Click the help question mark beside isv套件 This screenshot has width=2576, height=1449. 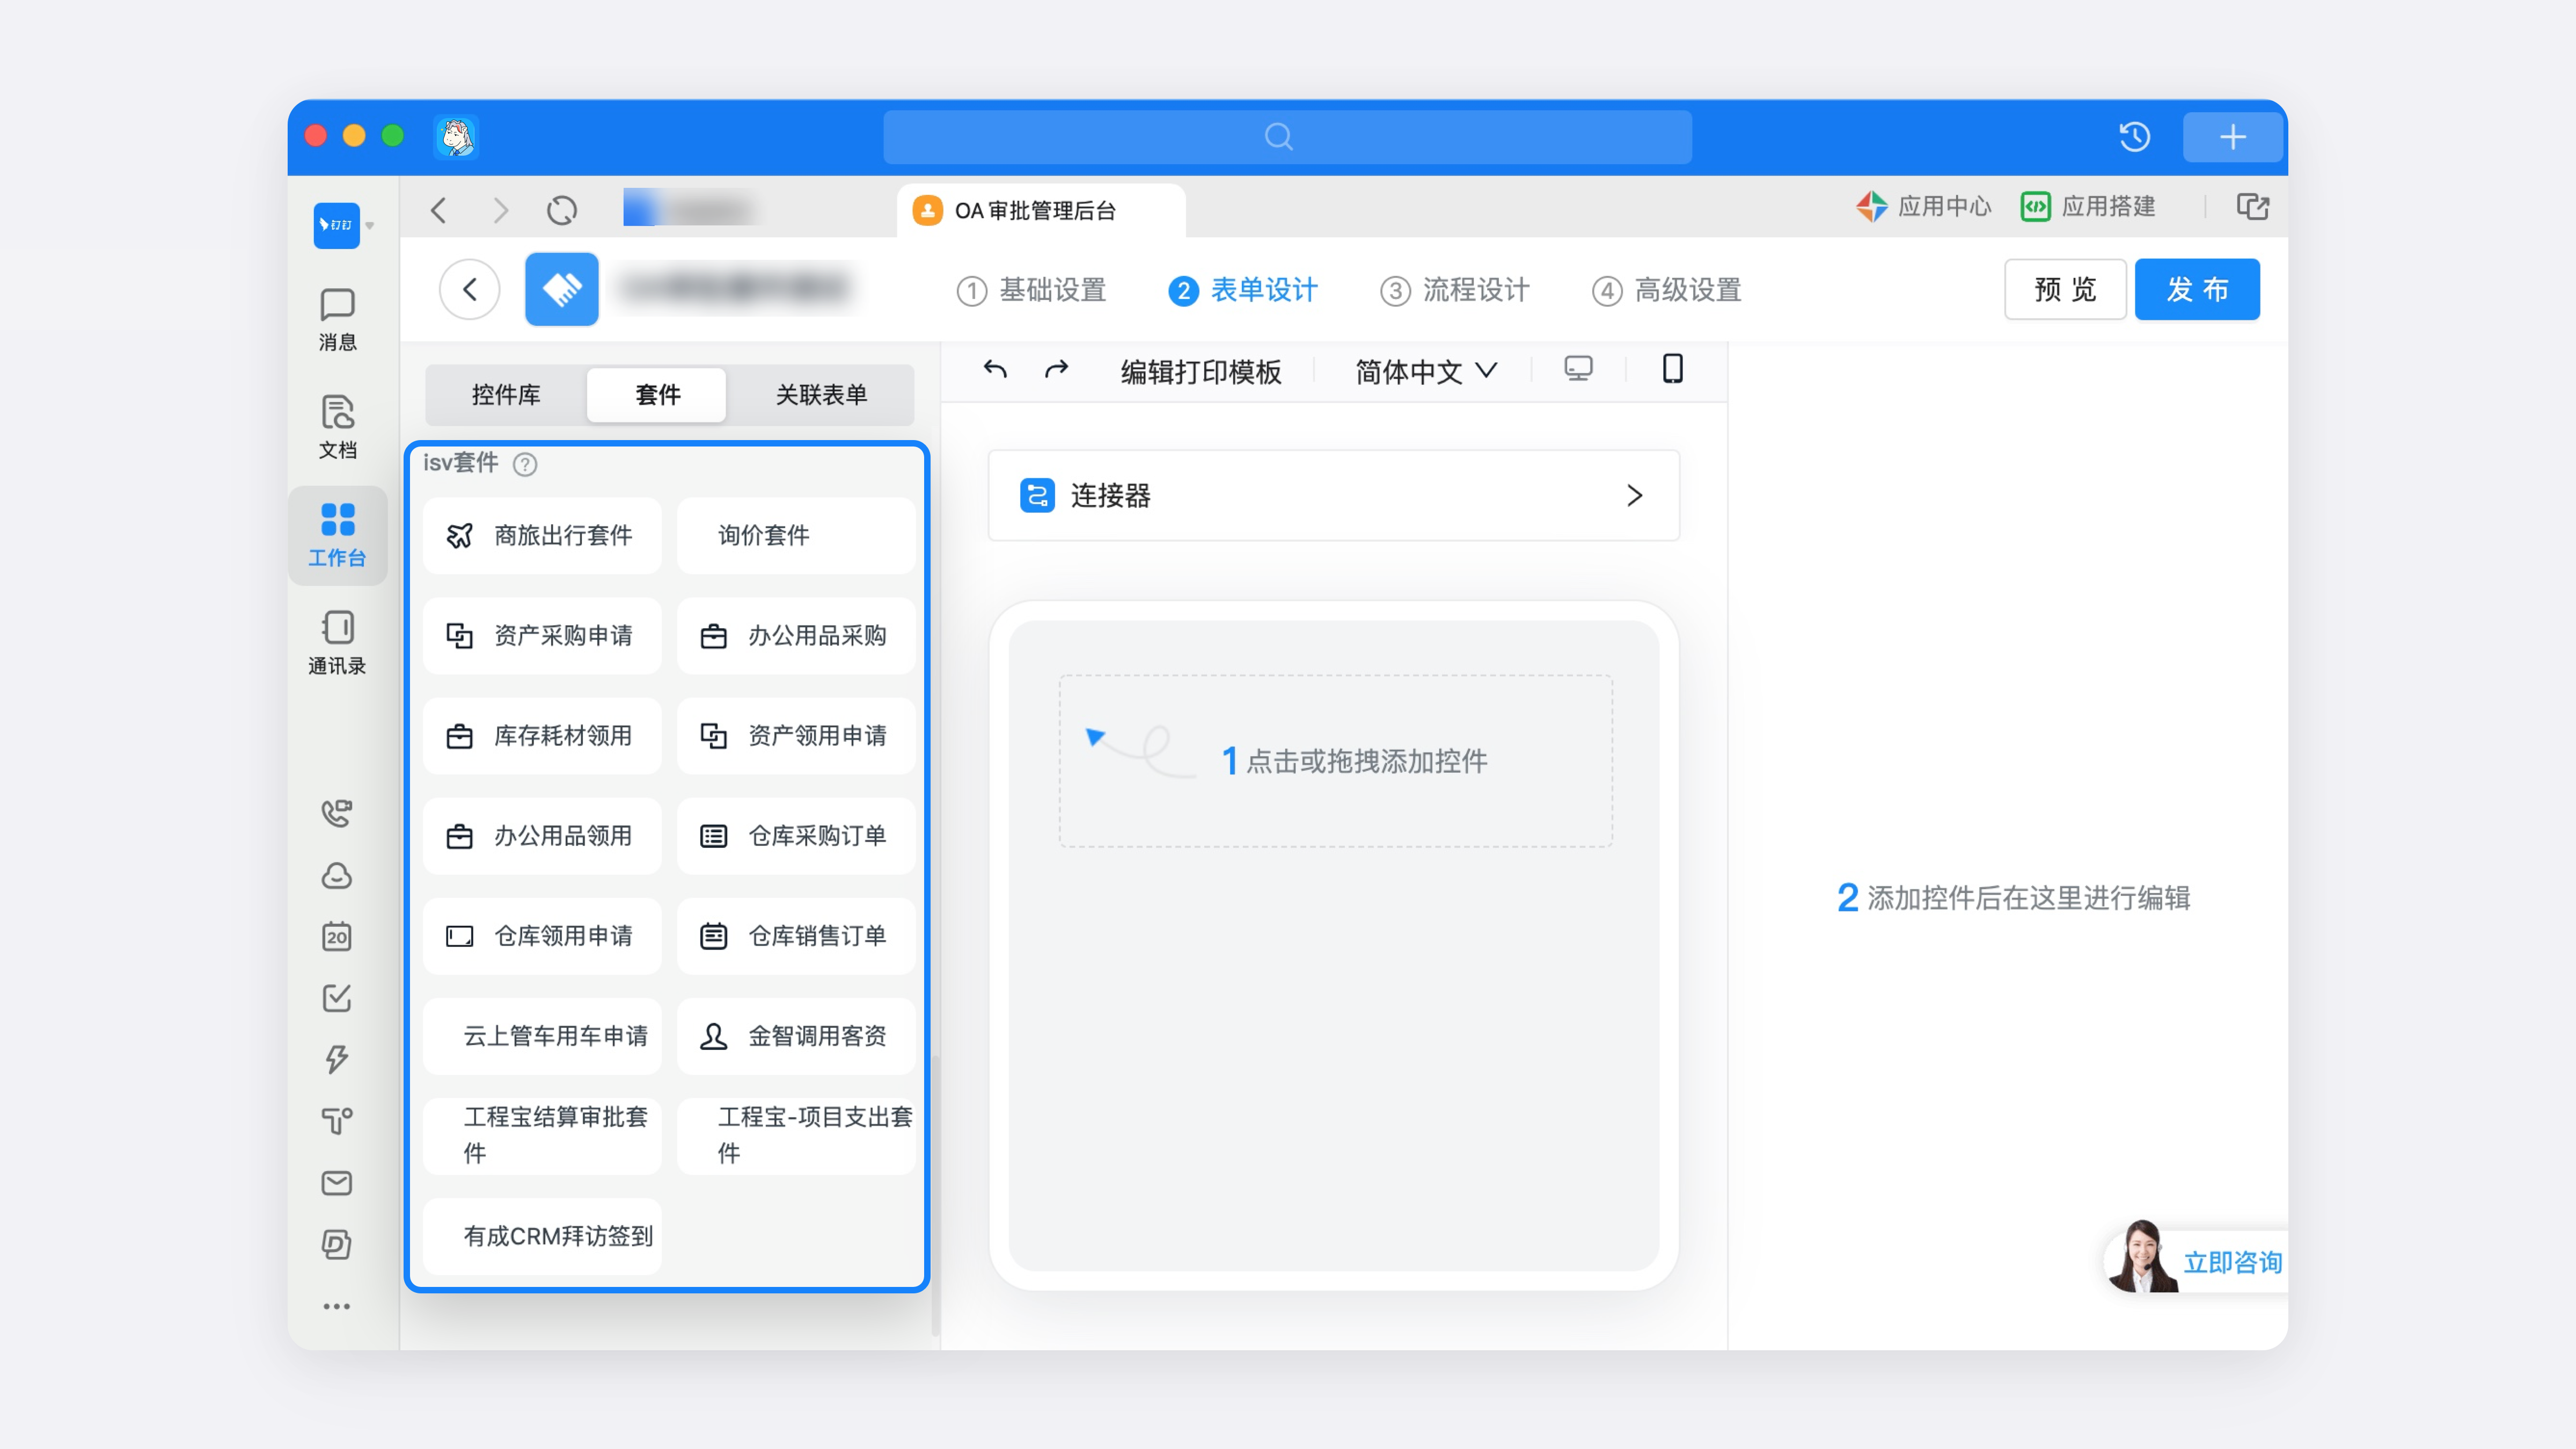pyautogui.click(x=525, y=464)
